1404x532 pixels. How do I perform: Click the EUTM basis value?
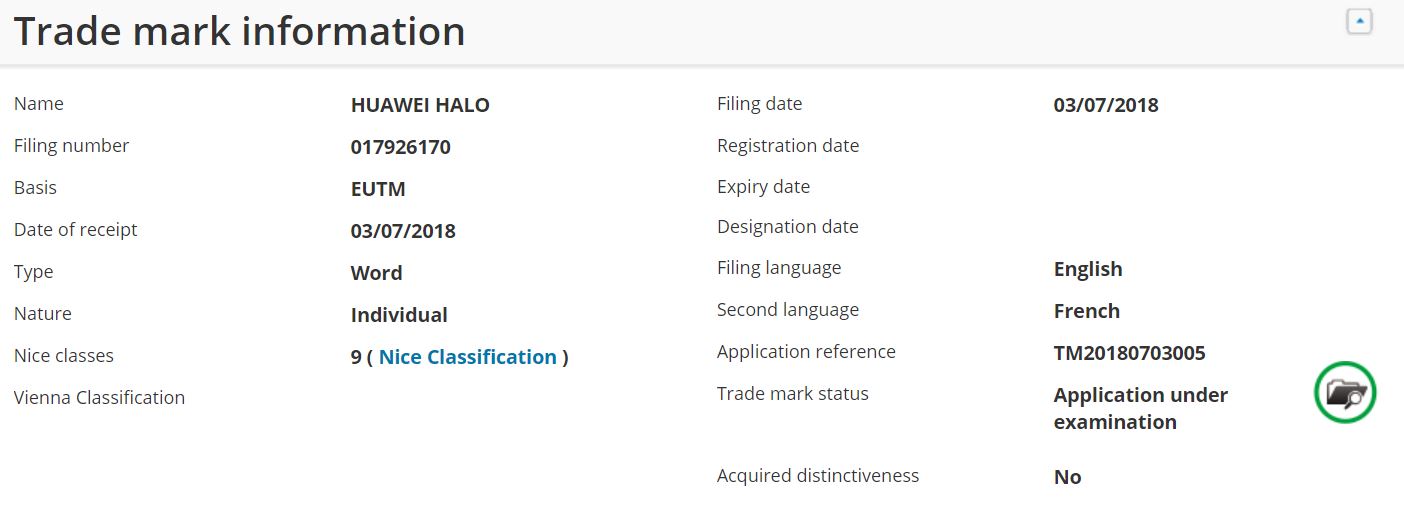click(x=378, y=189)
